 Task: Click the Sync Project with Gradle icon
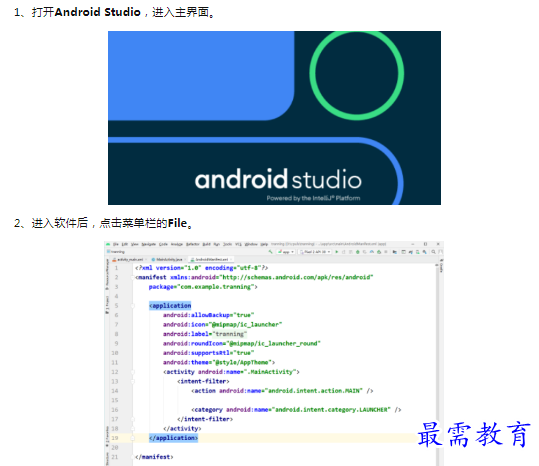[410, 252]
